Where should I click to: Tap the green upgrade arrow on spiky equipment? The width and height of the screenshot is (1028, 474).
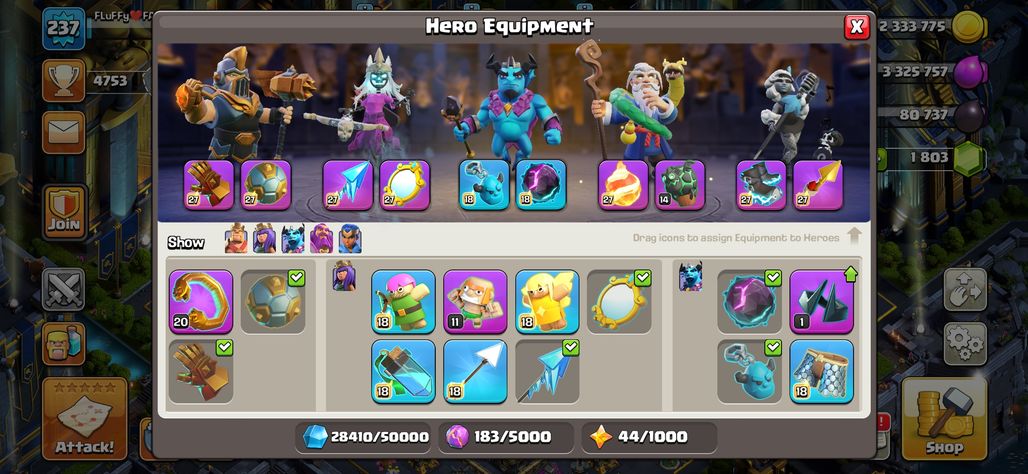(x=850, y=274)
